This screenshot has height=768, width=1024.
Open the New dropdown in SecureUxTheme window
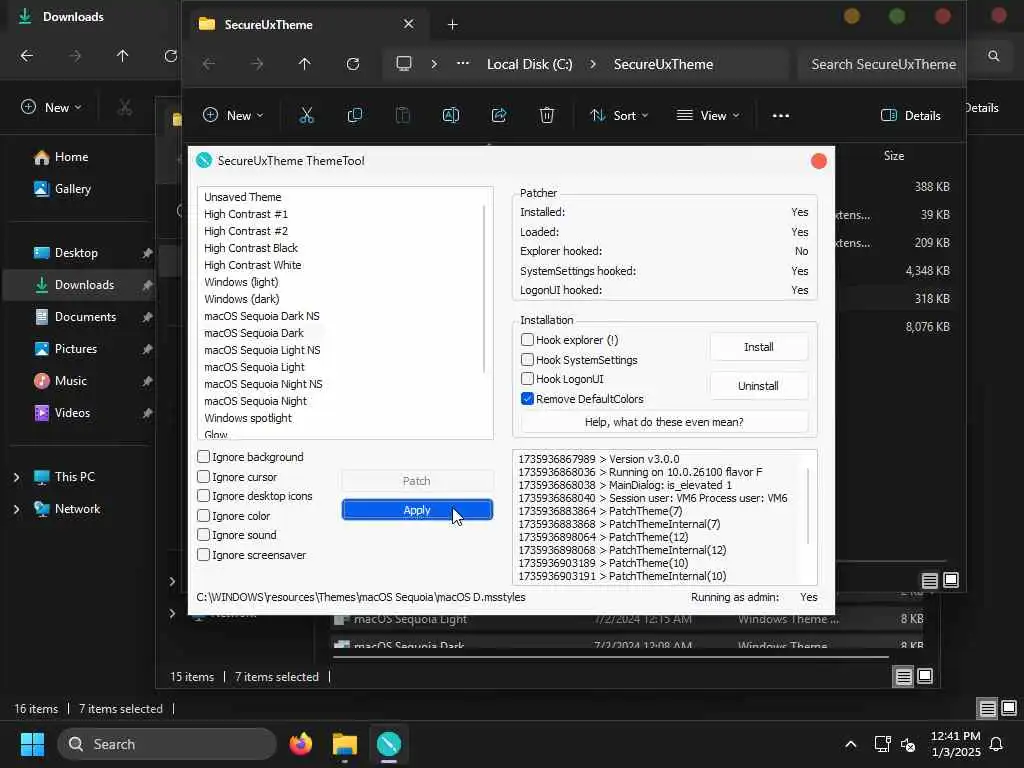[233, 116]
